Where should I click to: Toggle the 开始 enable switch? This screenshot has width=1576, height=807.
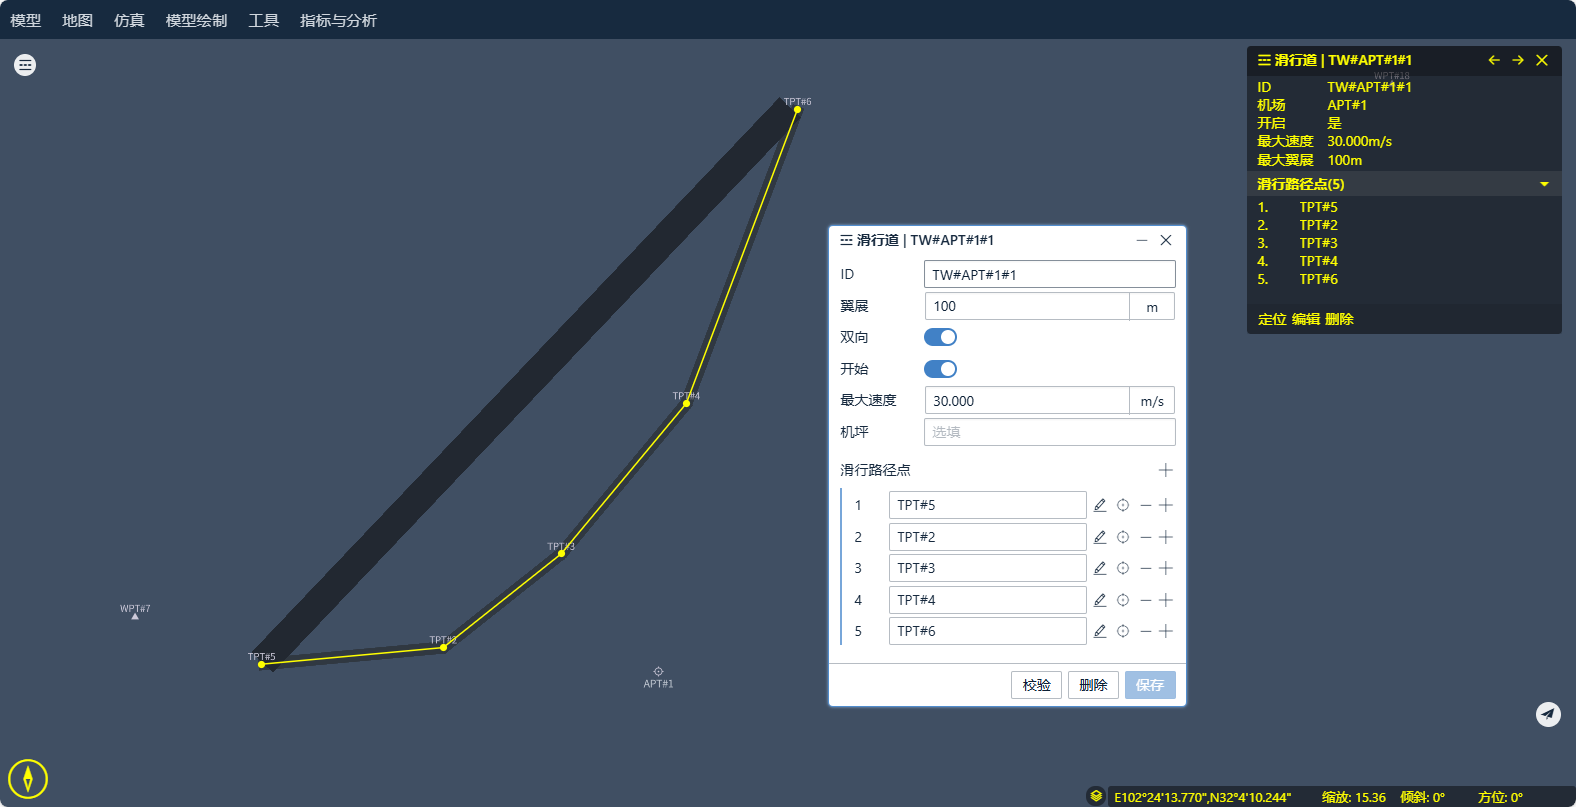[940, 369]
